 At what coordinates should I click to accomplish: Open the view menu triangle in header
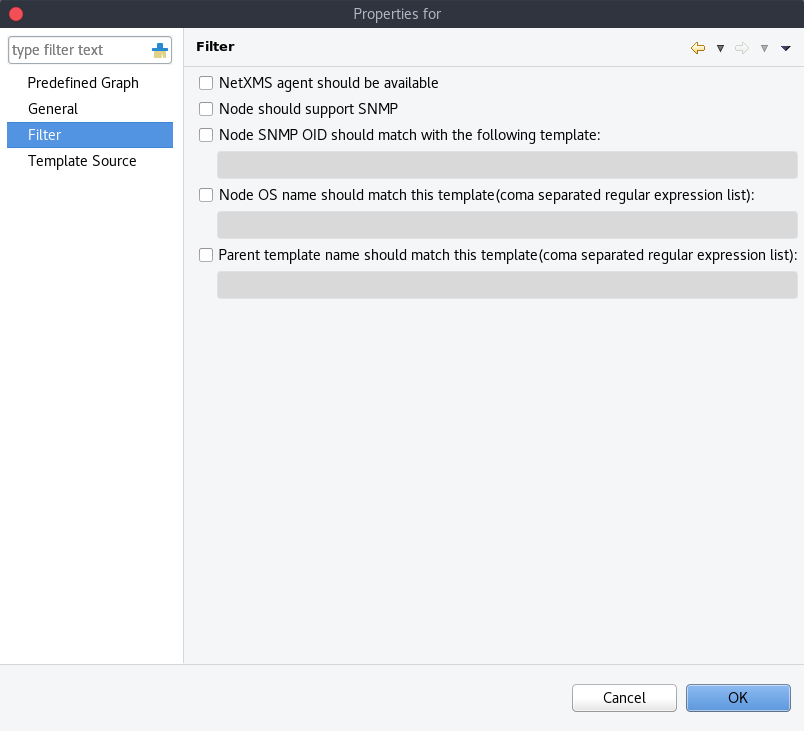click(786, 48)
